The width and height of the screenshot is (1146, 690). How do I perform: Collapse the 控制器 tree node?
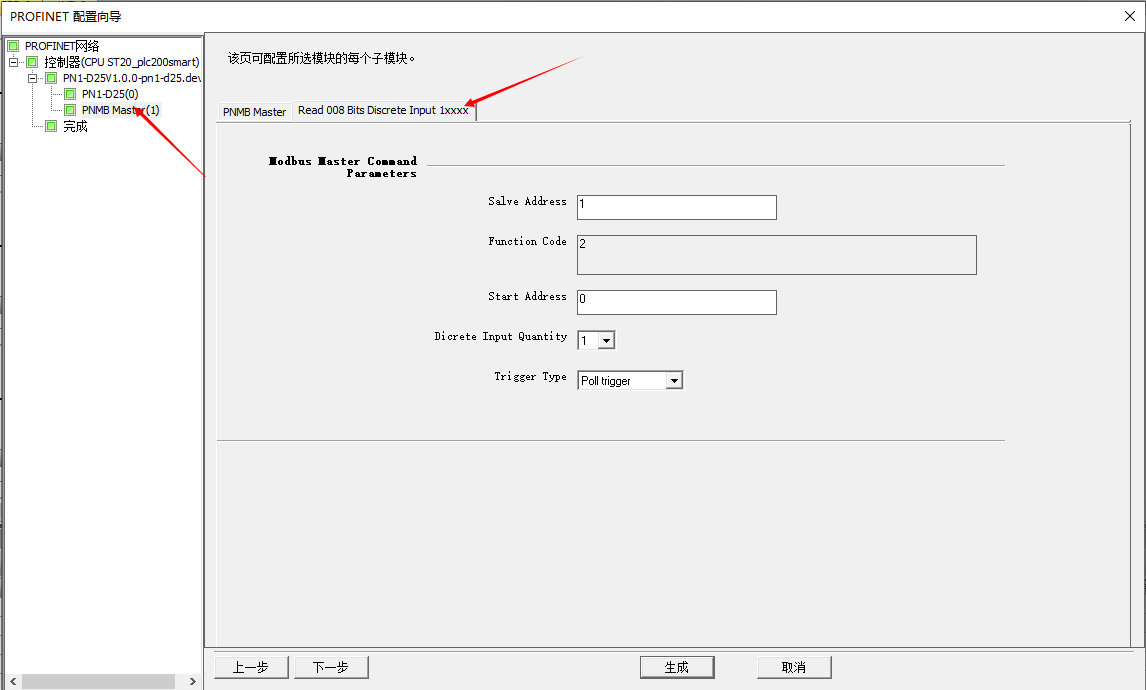coord(14,62)
